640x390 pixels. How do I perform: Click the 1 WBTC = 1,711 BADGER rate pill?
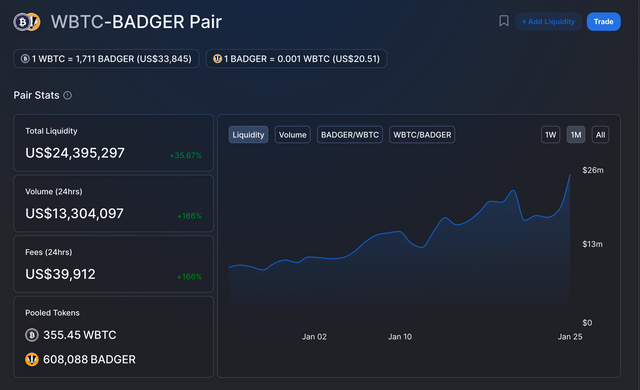pyautogui.click(x=106, y=59)
